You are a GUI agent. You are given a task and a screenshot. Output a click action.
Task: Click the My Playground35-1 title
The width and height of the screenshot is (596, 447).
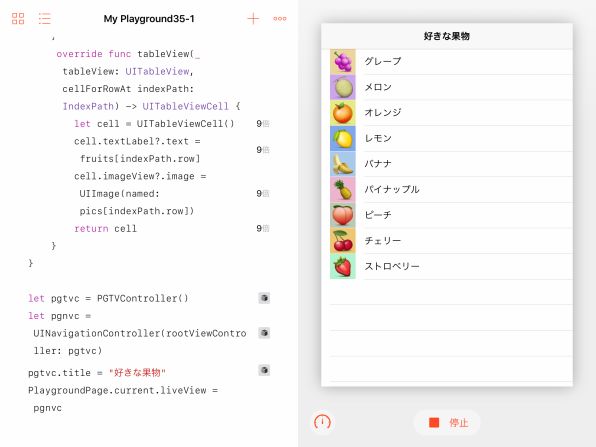pos(149,19)
